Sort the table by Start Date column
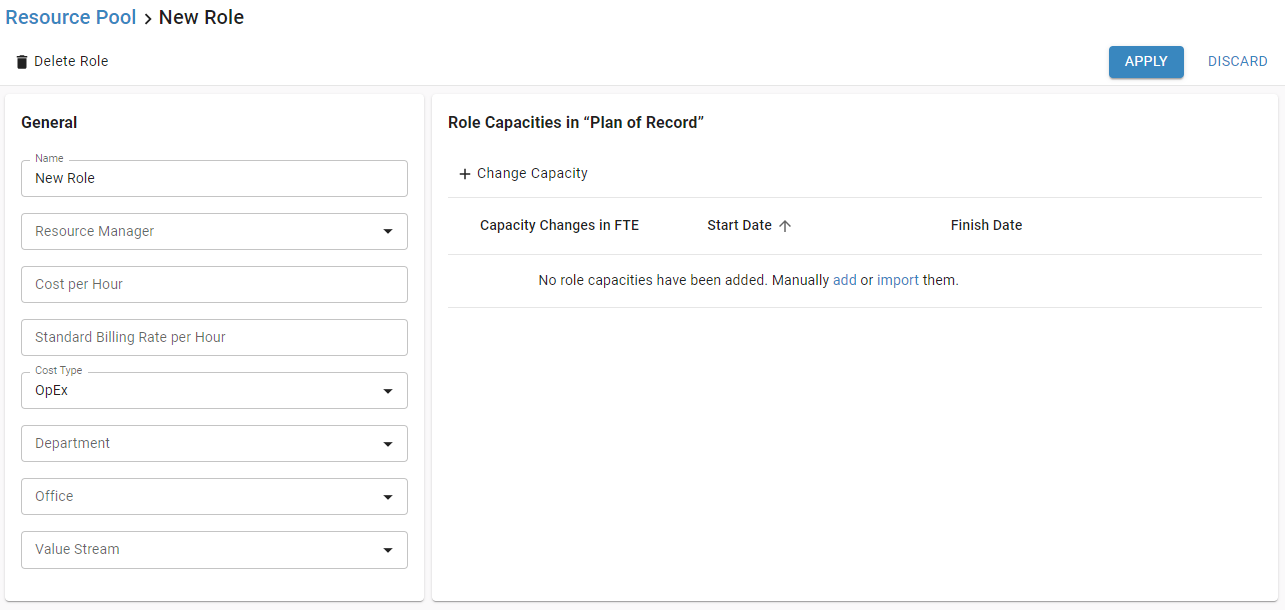This screenshot has height=610, width=1285. tap(739, 226)
